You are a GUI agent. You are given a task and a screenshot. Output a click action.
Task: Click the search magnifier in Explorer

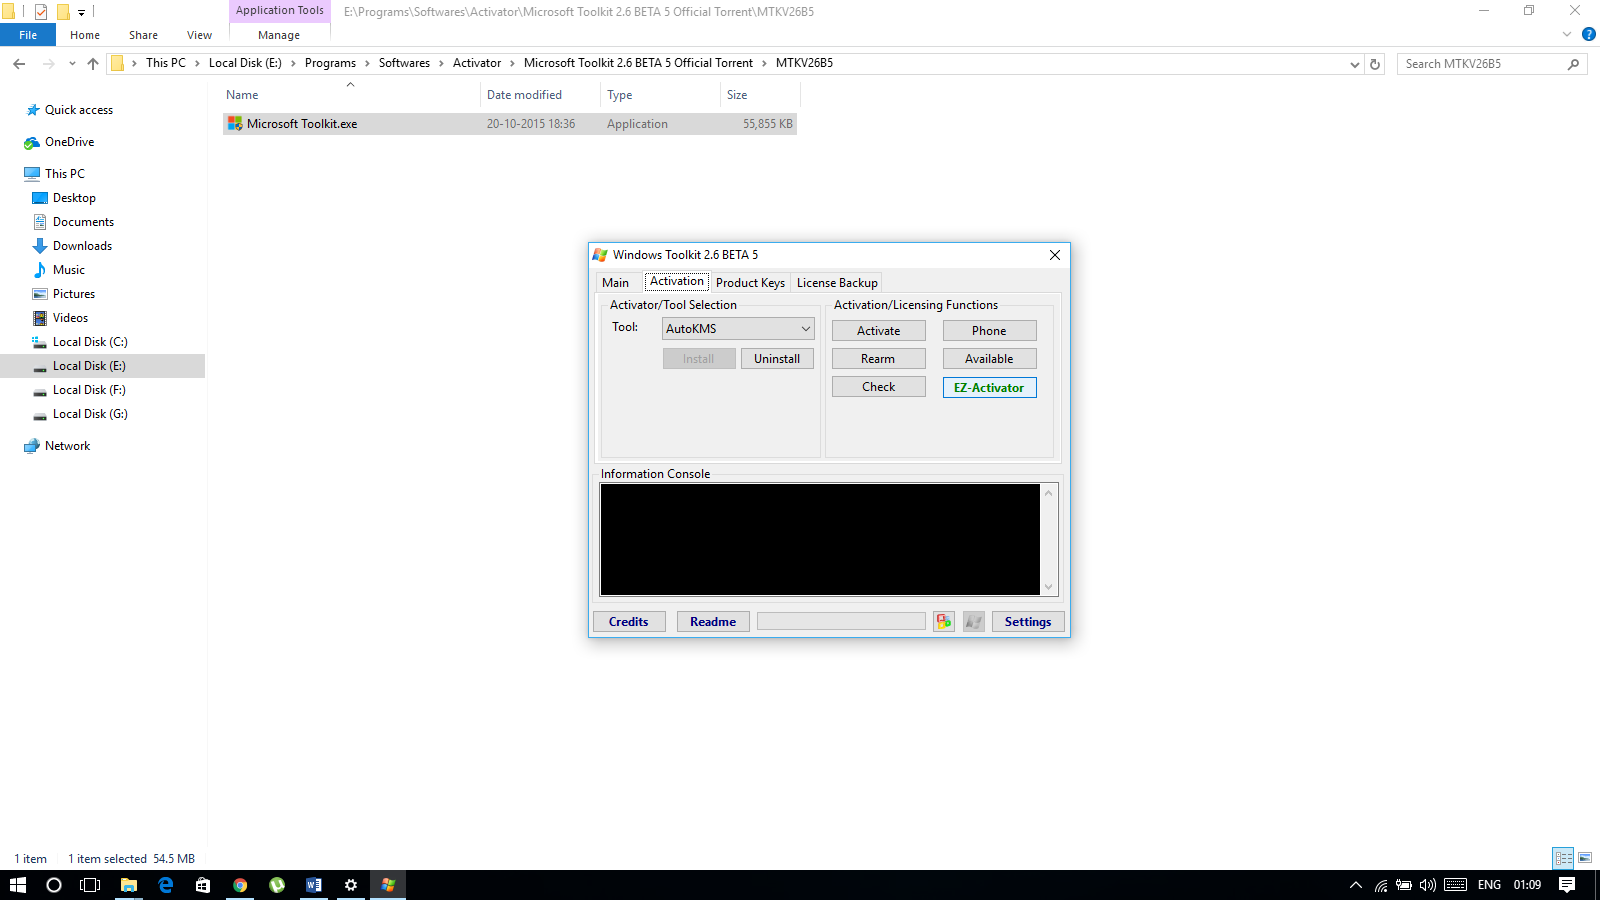(1573, 64)
